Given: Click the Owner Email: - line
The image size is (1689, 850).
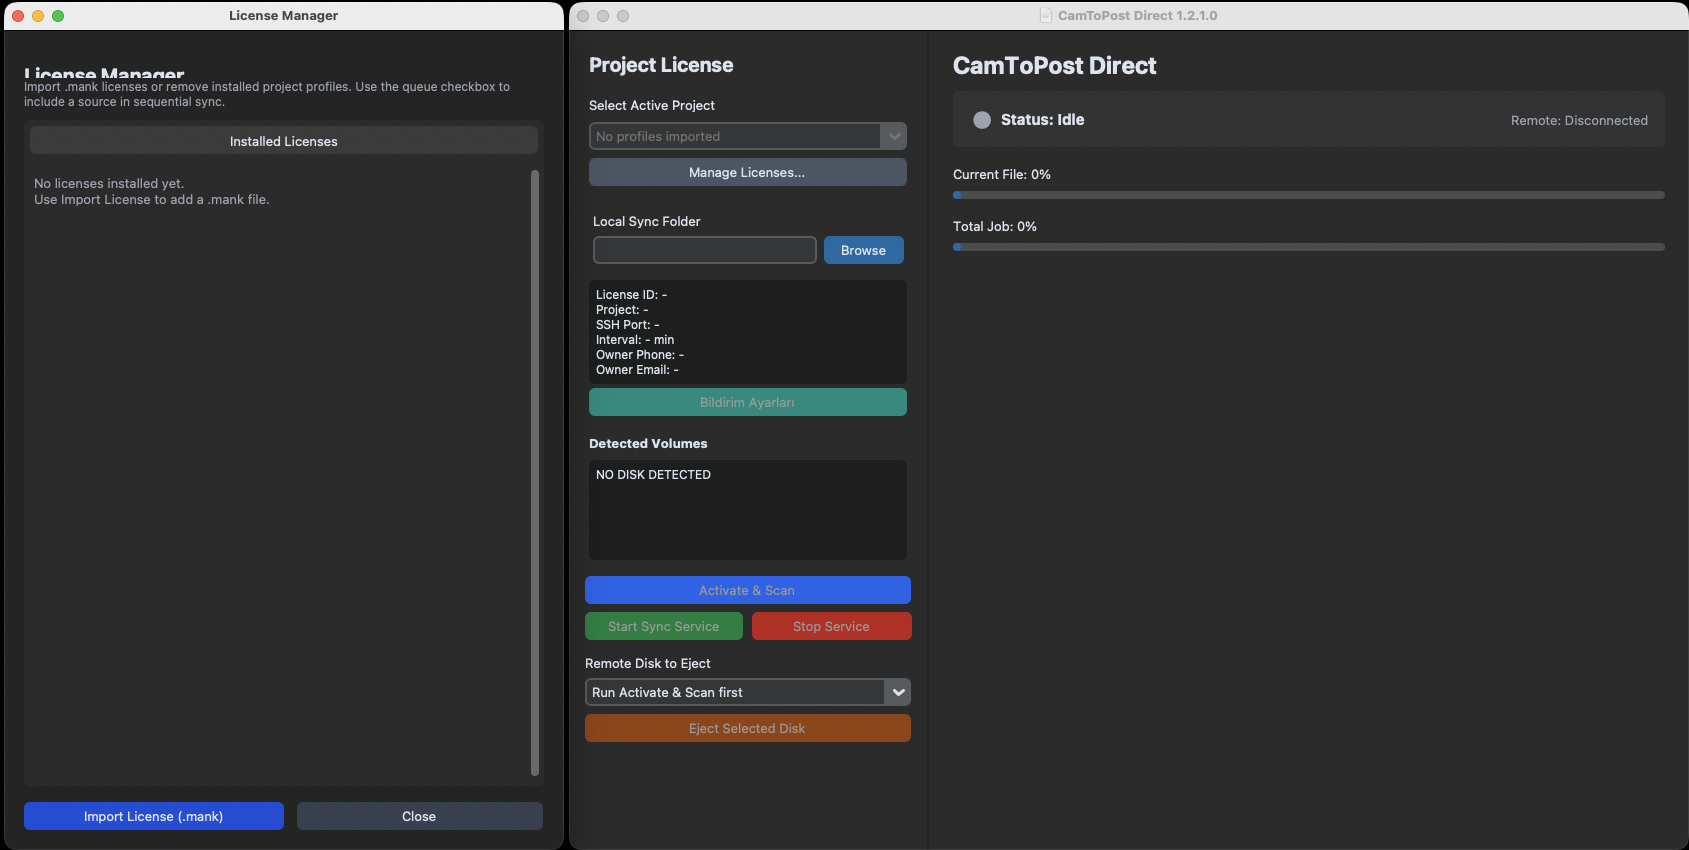Looking at the screenshot, I should 637,370.
